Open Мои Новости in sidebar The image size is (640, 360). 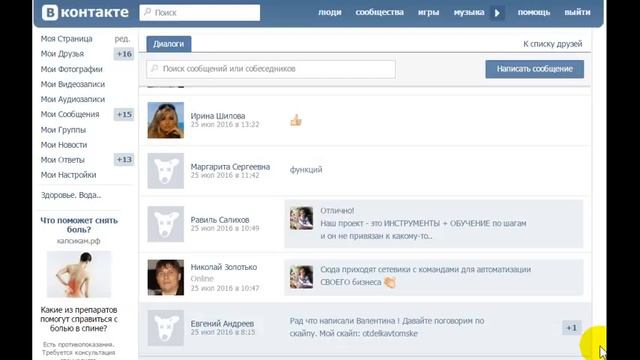click(x=64, y=145)
